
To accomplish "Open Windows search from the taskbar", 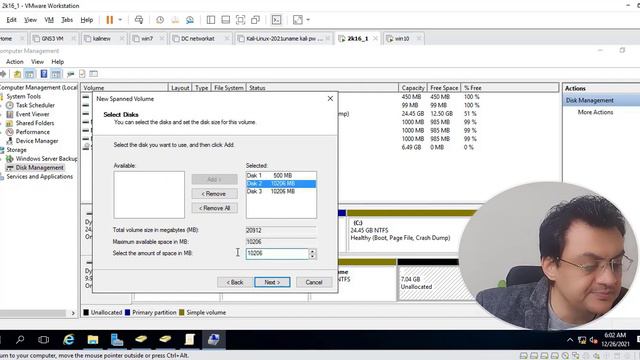I will pos(20,340).
